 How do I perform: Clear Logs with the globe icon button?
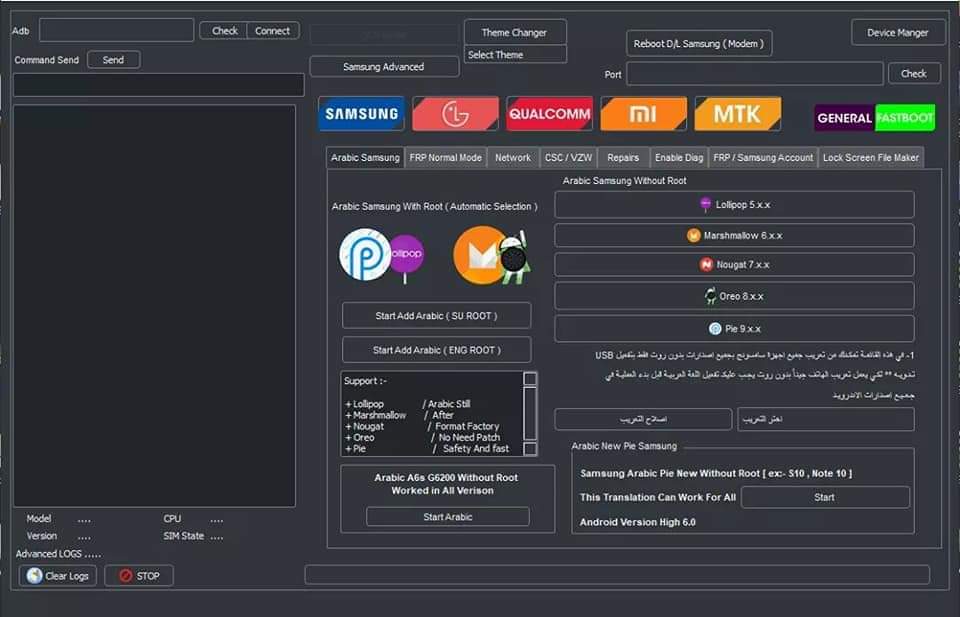click(58, 575)
